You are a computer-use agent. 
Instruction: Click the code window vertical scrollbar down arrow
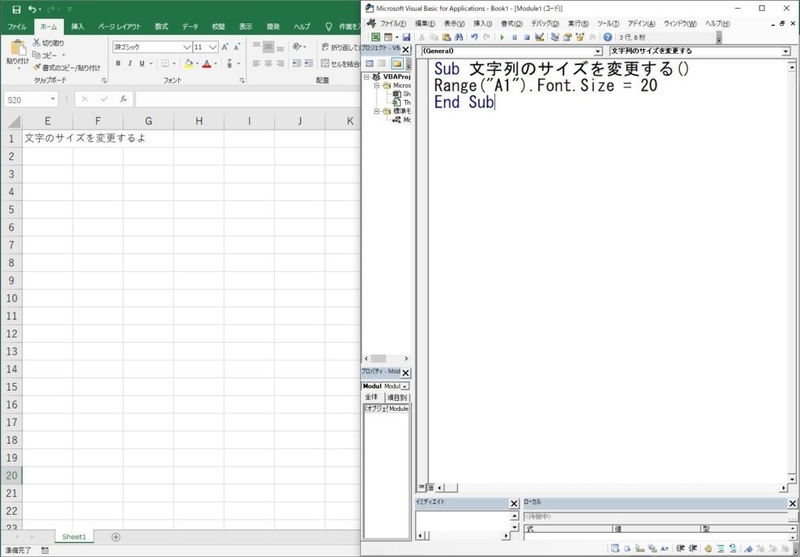click(x=792, y=479)
